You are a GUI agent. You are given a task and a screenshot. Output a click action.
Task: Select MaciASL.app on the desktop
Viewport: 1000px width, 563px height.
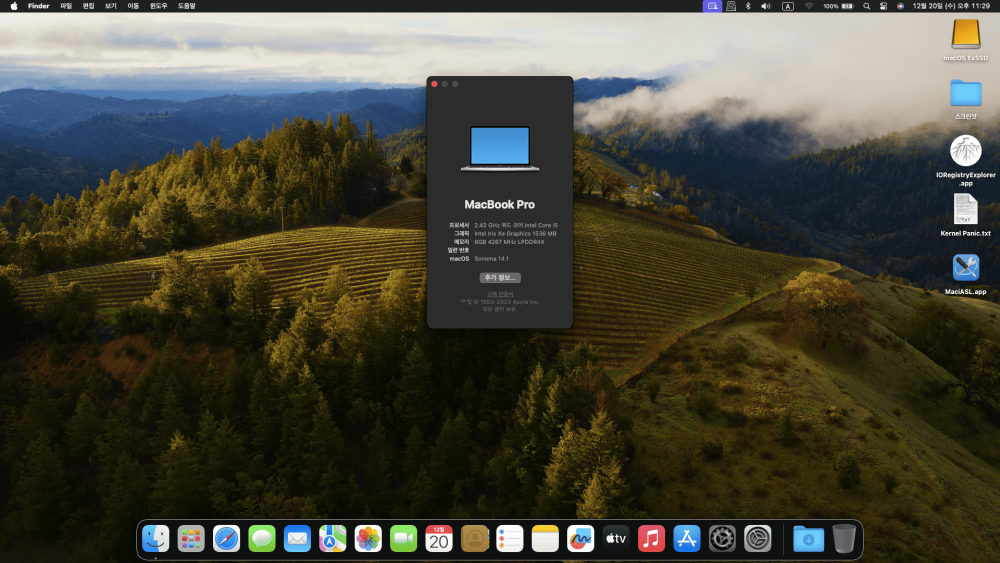[966, 268]
